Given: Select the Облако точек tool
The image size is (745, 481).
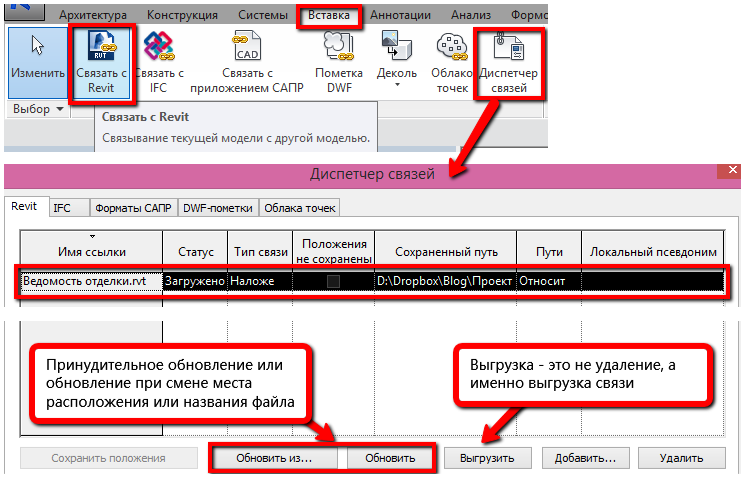Looking at the screenshot, I should coord(452,62).
